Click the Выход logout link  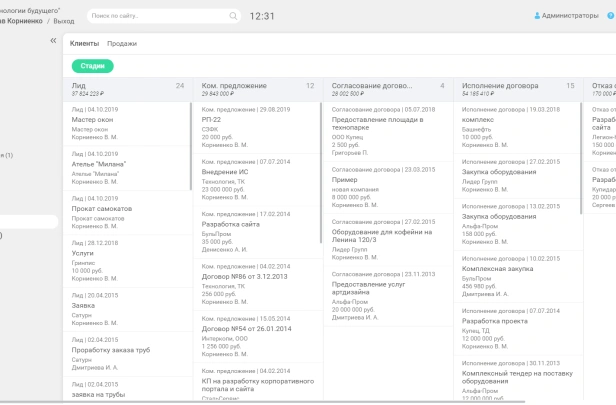(63, 20)
